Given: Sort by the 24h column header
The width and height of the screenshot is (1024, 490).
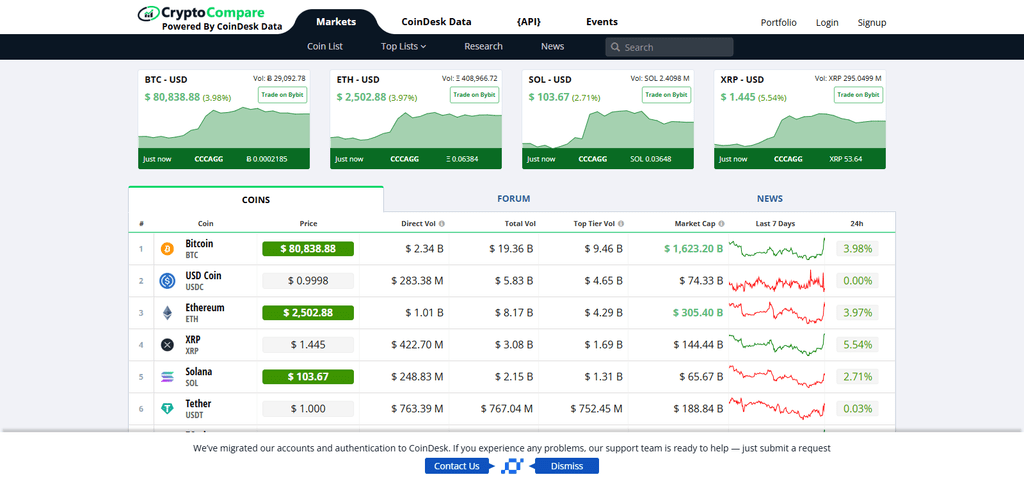Looking at the screenshot, I should click(x=857, y=223).
